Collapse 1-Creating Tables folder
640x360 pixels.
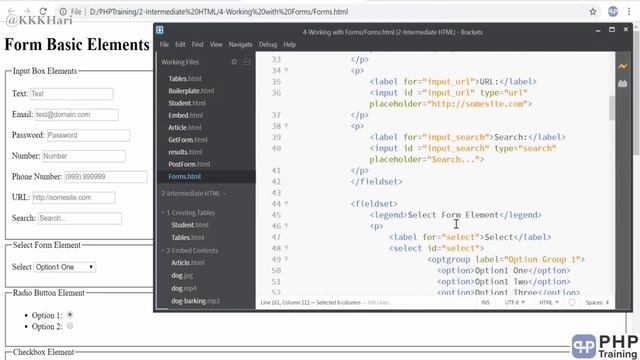[188, 213]
